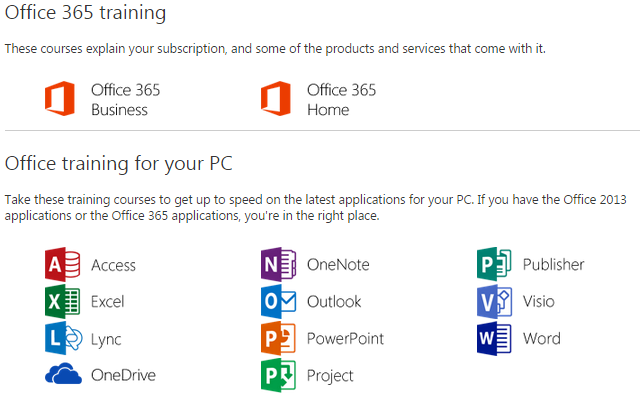The height and width of the screenshot is (399, 640).
Task: Select the dark blue Word icon
Action: click(494, 338)
